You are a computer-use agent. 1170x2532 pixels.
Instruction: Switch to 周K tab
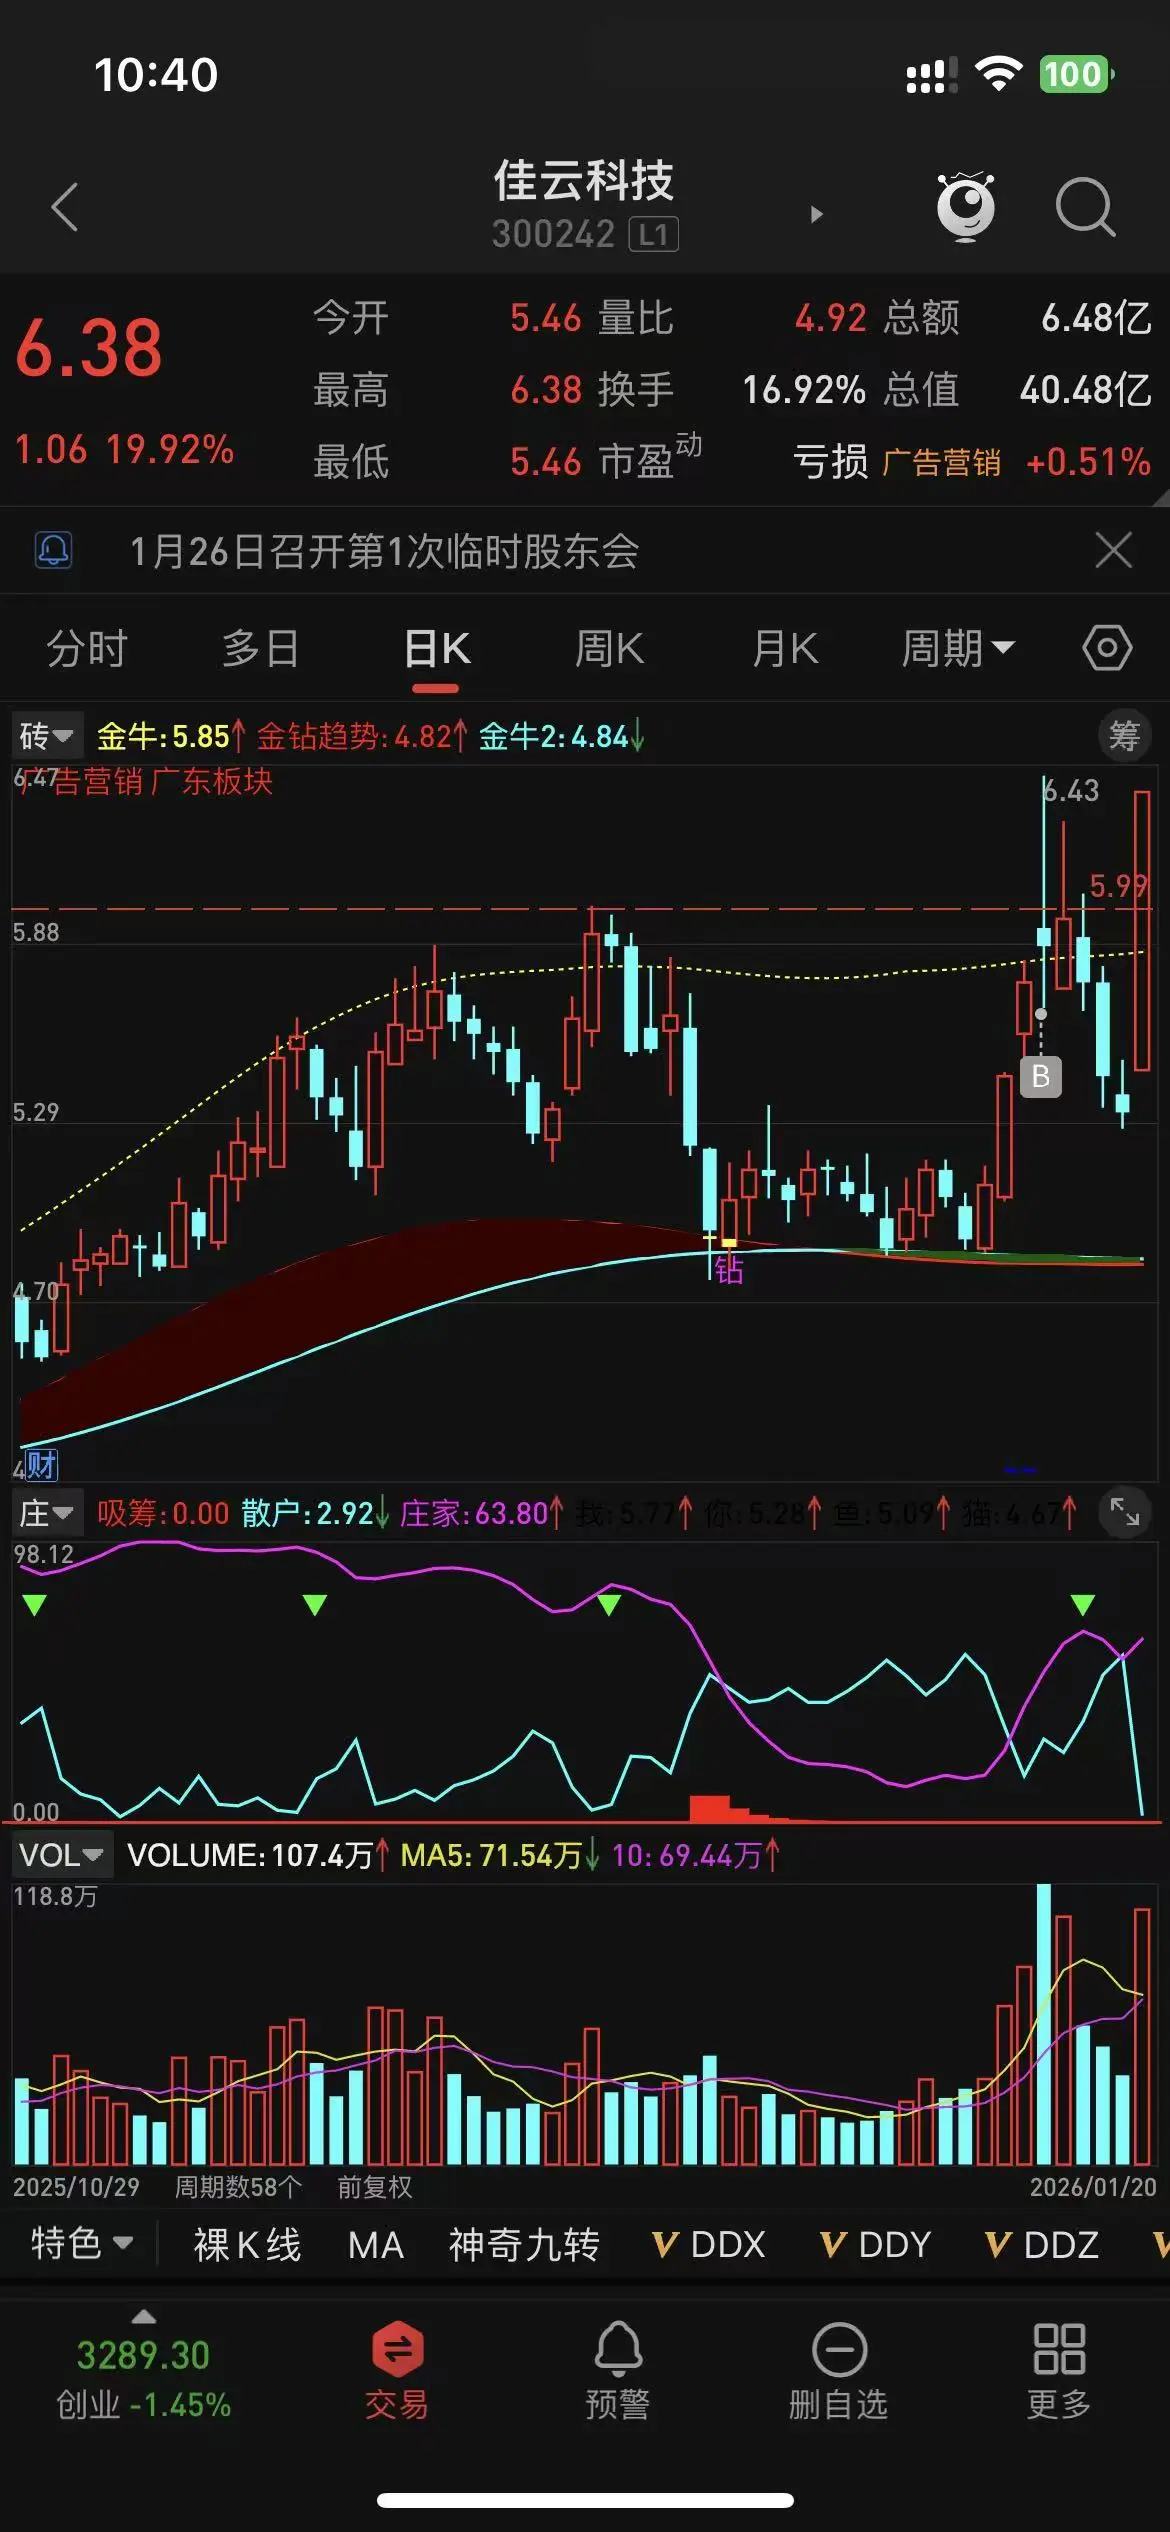(609, 649)
